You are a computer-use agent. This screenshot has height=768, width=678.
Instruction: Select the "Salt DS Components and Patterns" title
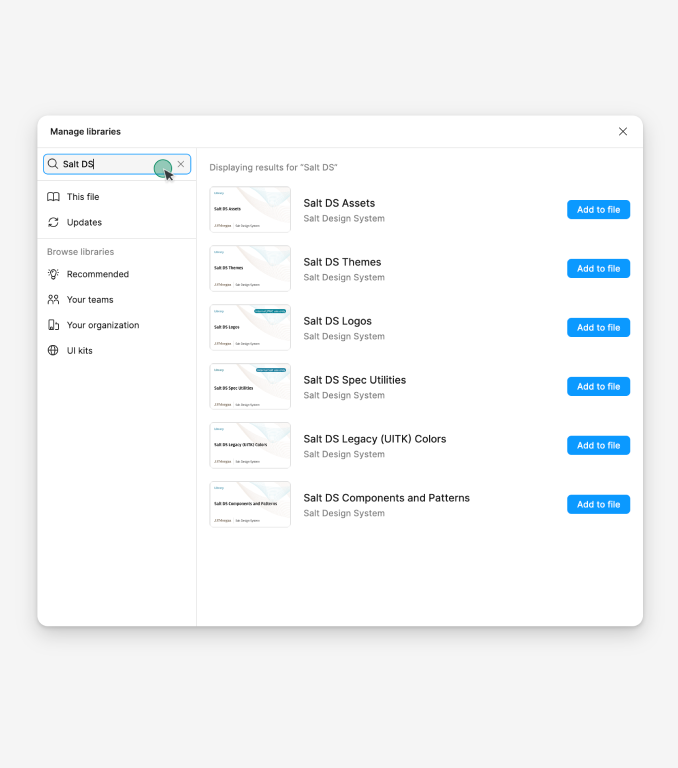tap(387, 498)
